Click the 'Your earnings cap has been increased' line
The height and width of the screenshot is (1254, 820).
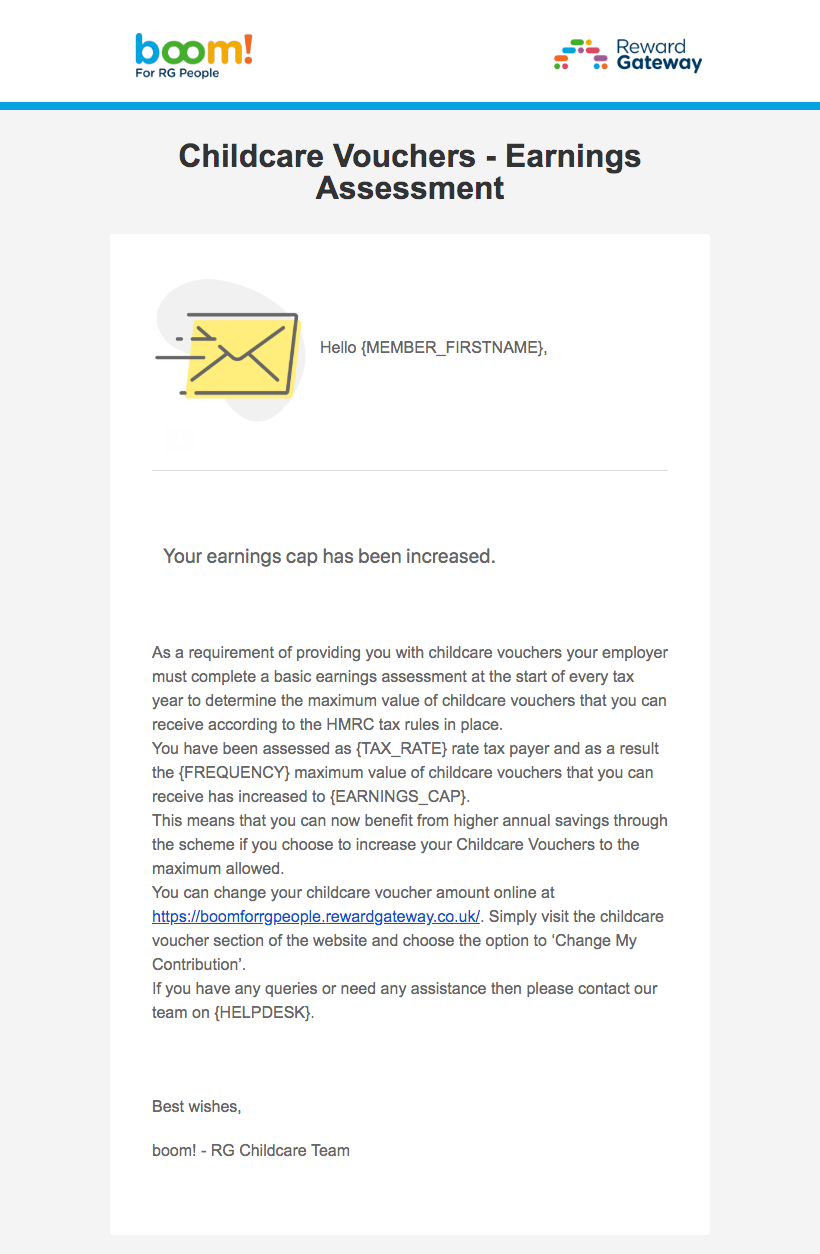329,556
